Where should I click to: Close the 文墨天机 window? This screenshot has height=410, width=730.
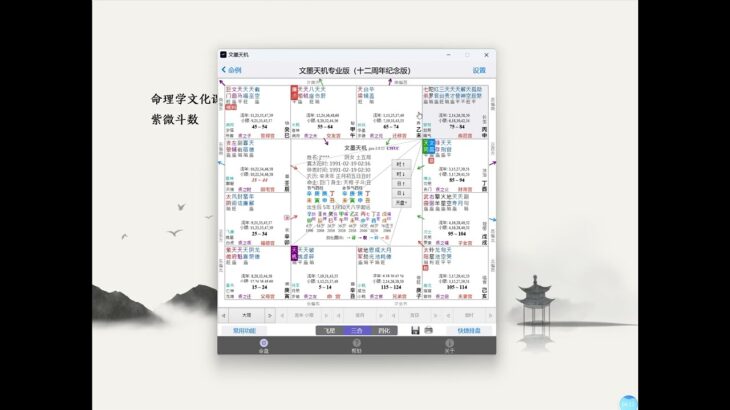(x=487, y=55)
